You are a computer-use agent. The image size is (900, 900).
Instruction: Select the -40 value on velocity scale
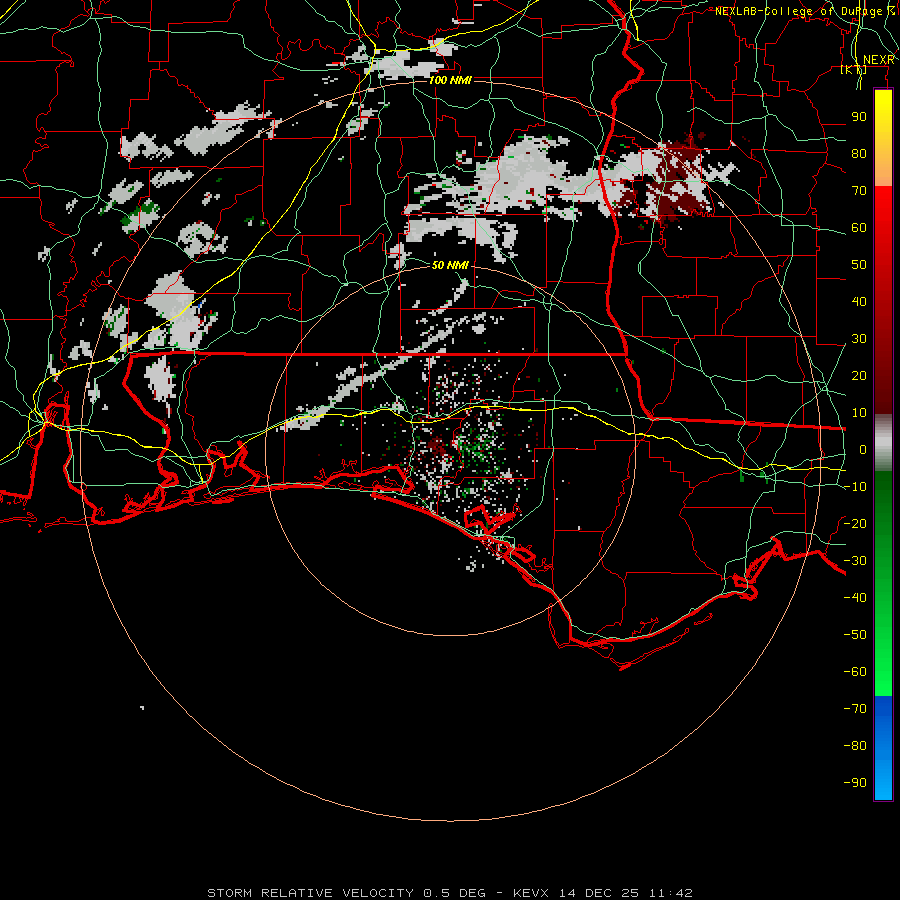(855, 598)
